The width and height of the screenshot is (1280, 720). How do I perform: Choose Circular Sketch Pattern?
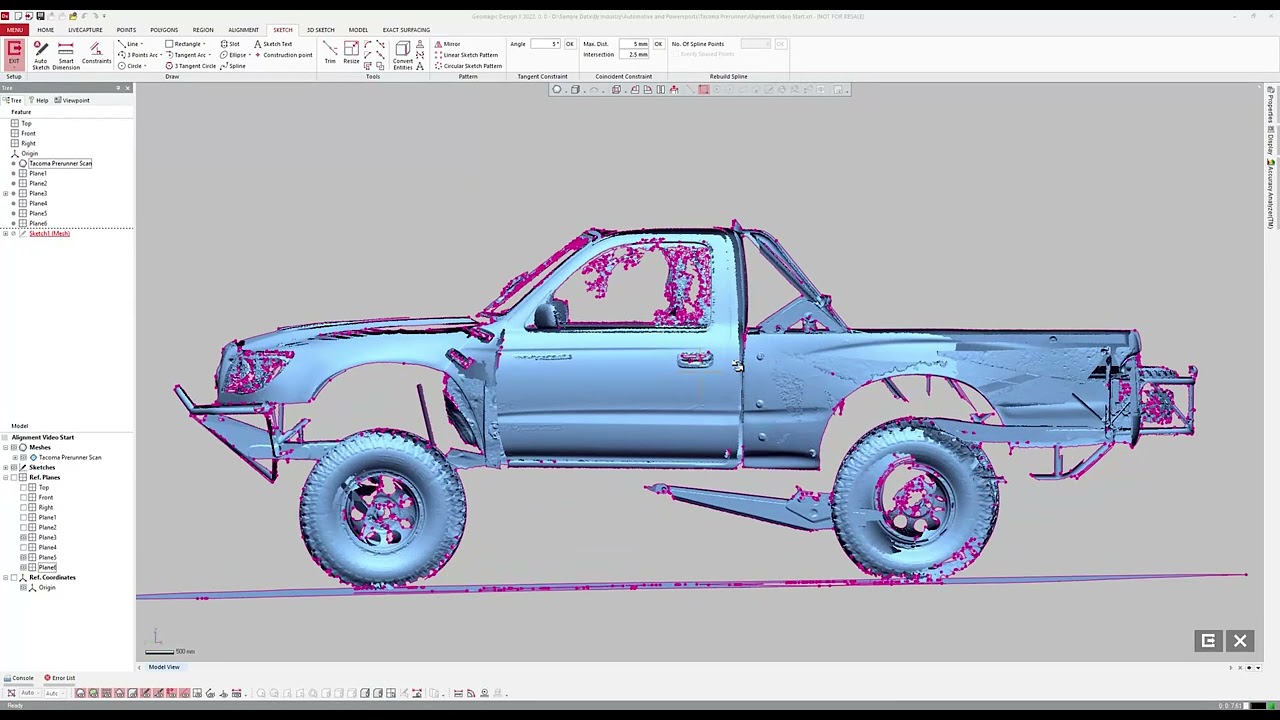click(x=468, y=66)
